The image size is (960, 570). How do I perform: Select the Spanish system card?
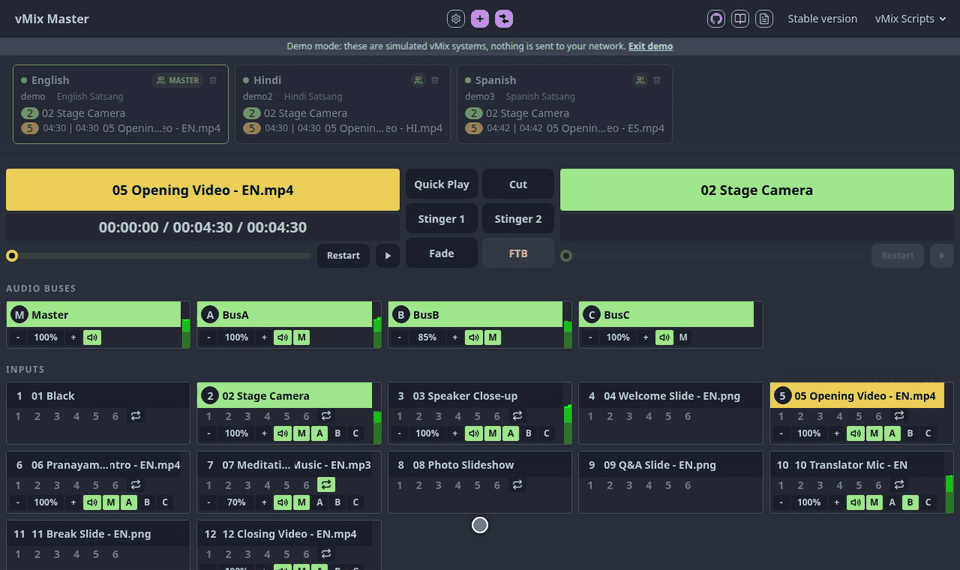[564, 104]
